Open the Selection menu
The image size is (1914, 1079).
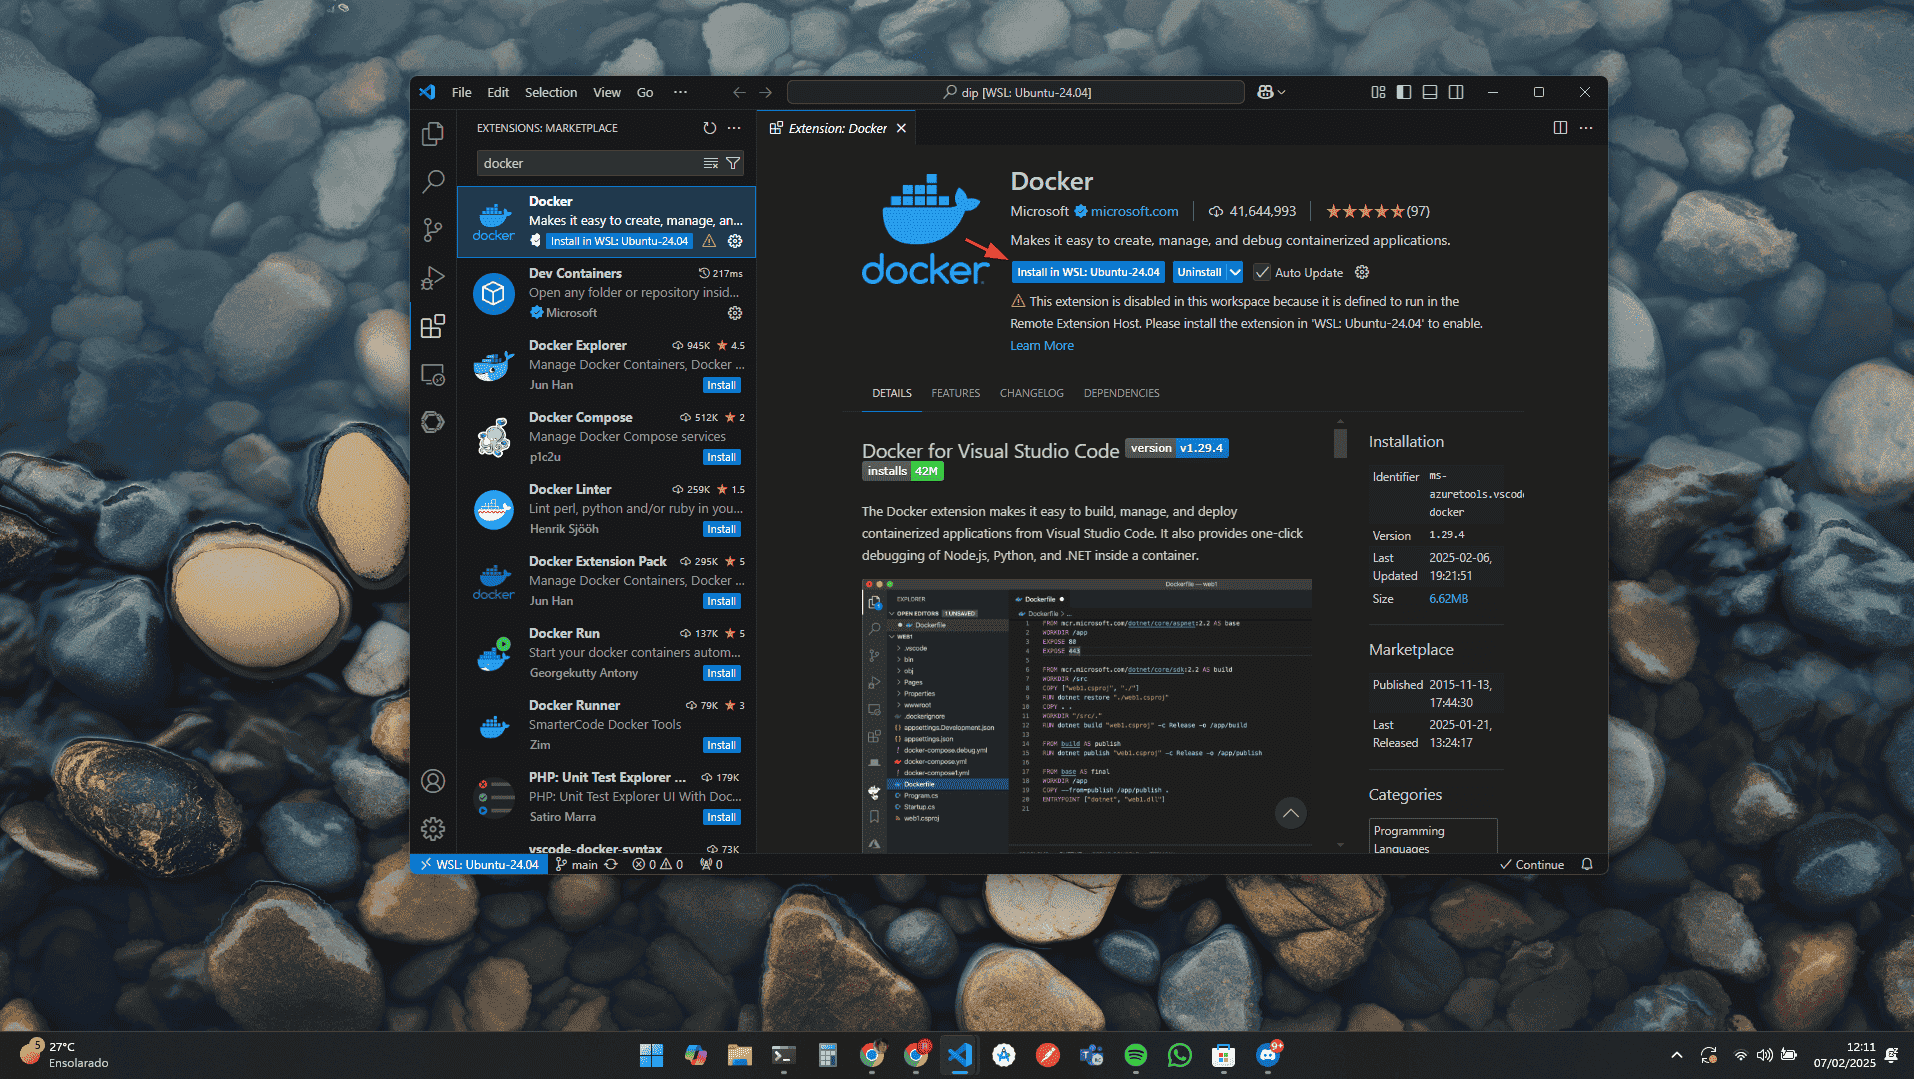pyautogui.click(x=550, y=92)
